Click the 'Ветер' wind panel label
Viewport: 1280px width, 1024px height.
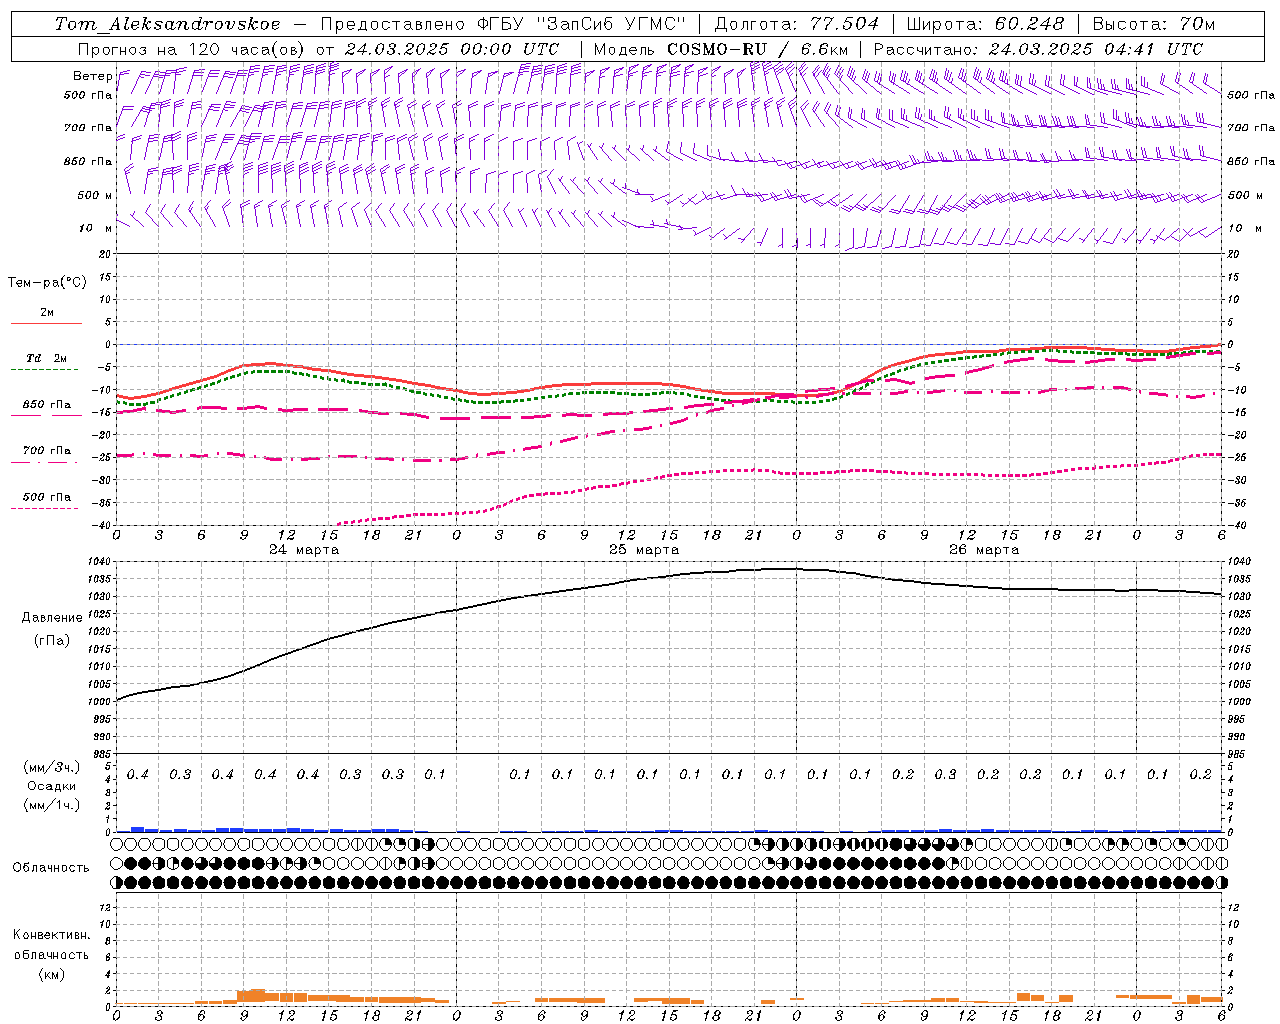click(x=93, y=76)
